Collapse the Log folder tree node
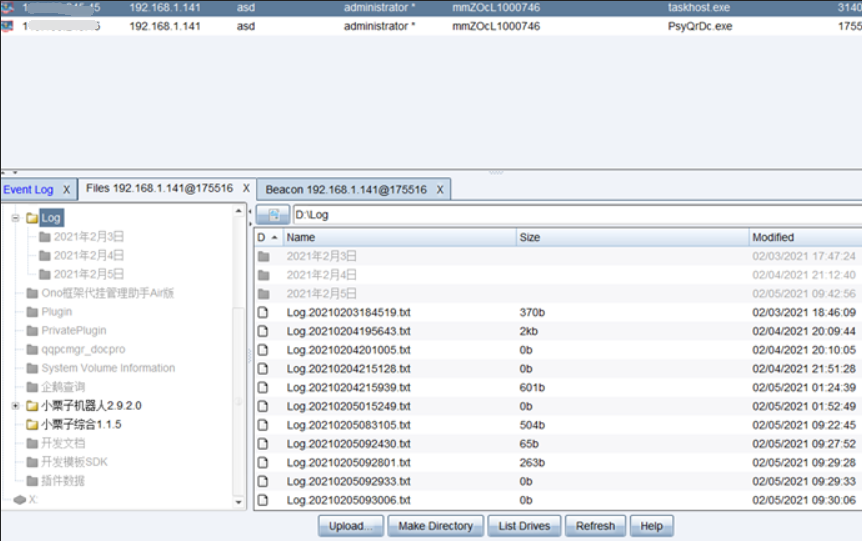The width and height of the screenshot is (862, 541). click(x=16, y=218)
